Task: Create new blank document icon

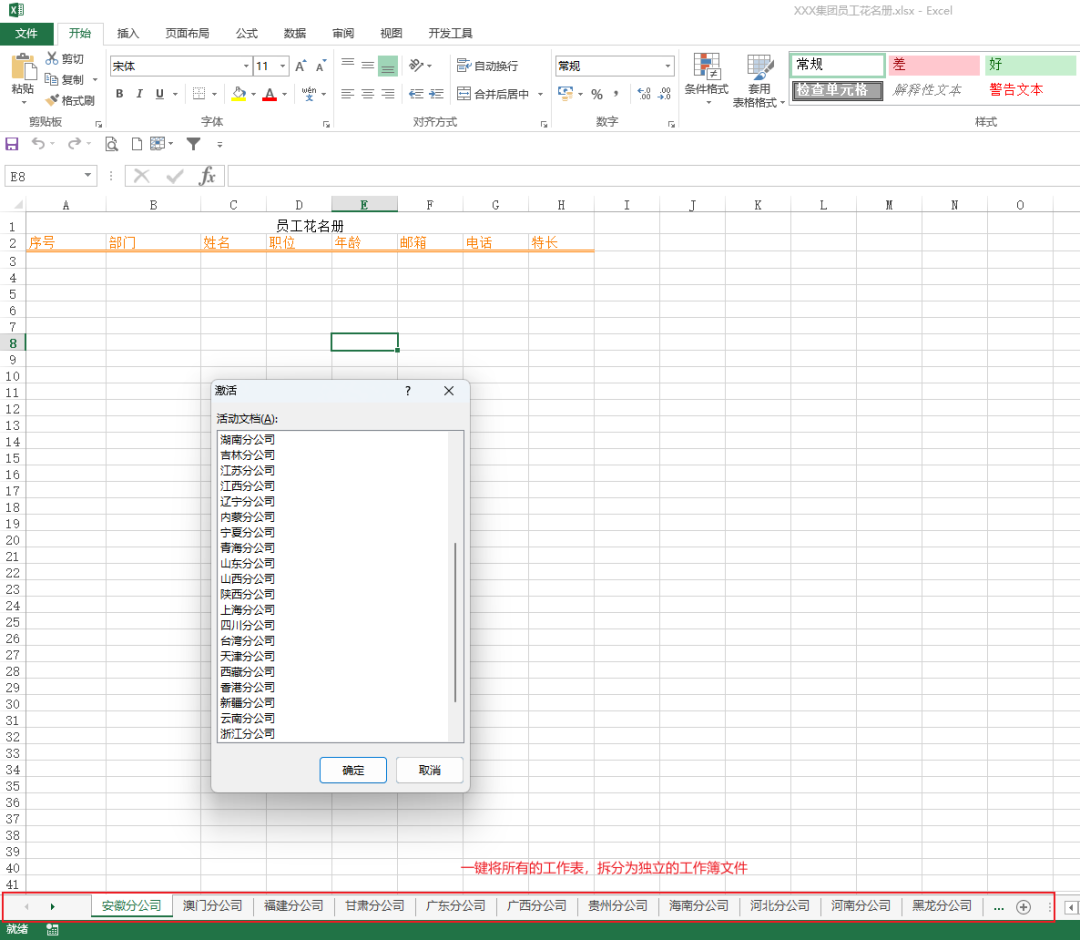Action: point(136,144)
